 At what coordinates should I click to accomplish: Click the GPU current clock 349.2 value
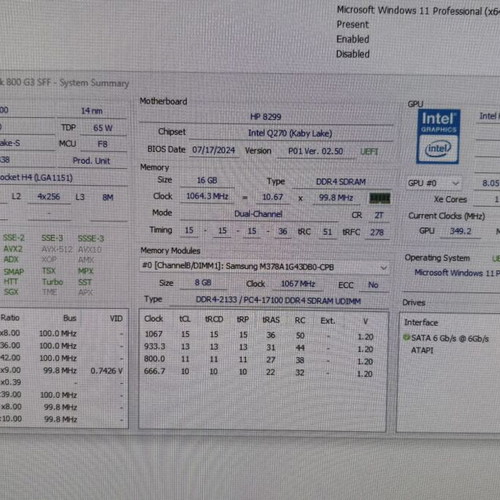[460, 231]
